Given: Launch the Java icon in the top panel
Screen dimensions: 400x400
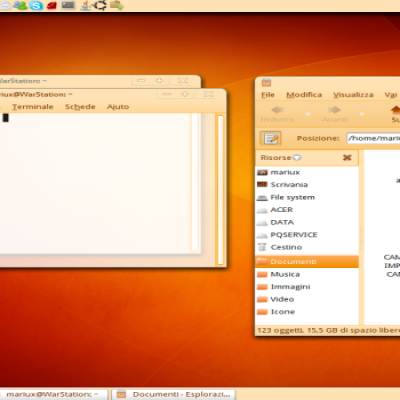Looking at the screenshot, I should pyautogui.click(x=86, y=5).
